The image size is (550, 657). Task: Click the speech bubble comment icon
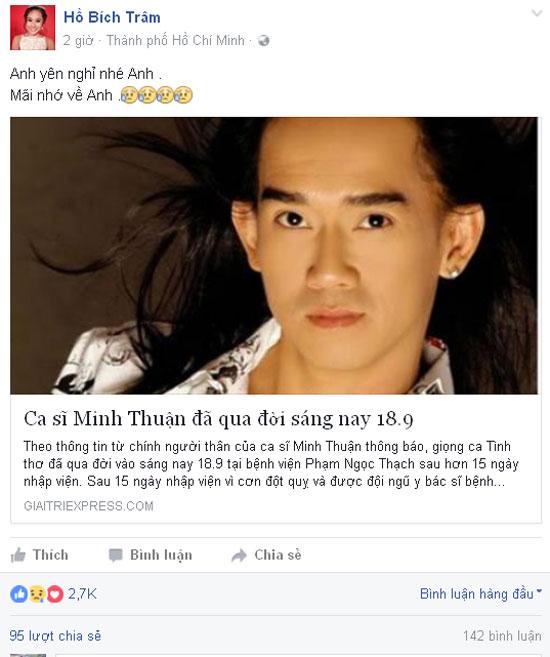(116, 555)
